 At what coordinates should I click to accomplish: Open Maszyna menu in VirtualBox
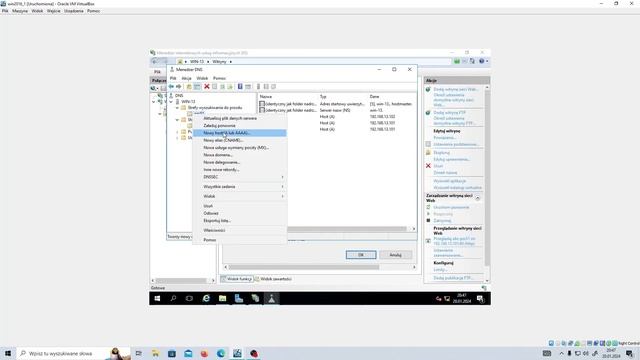point(20,11)
